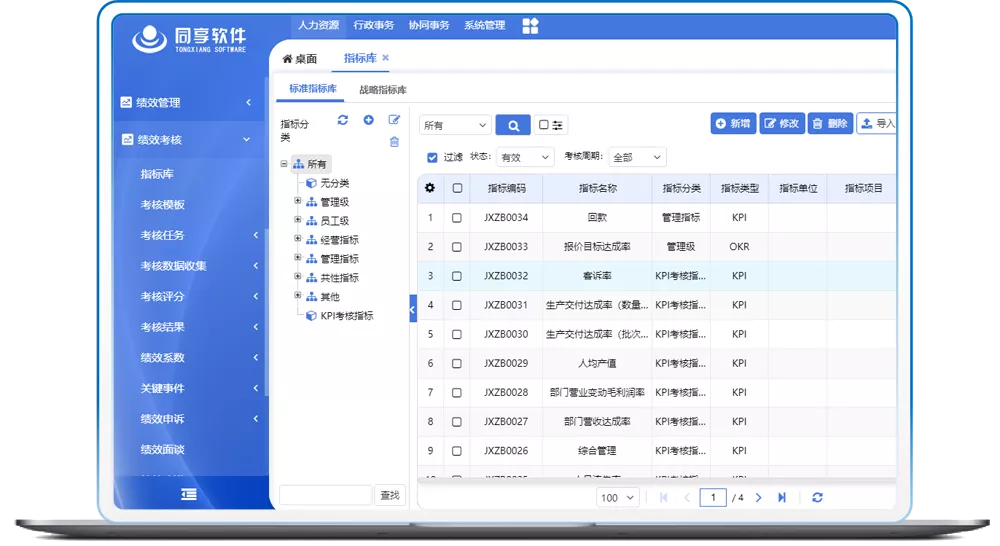Screen dimensions: 1000x546
Task: Click the refresh icon in the category panel
Action: click(x=342, y=120)
